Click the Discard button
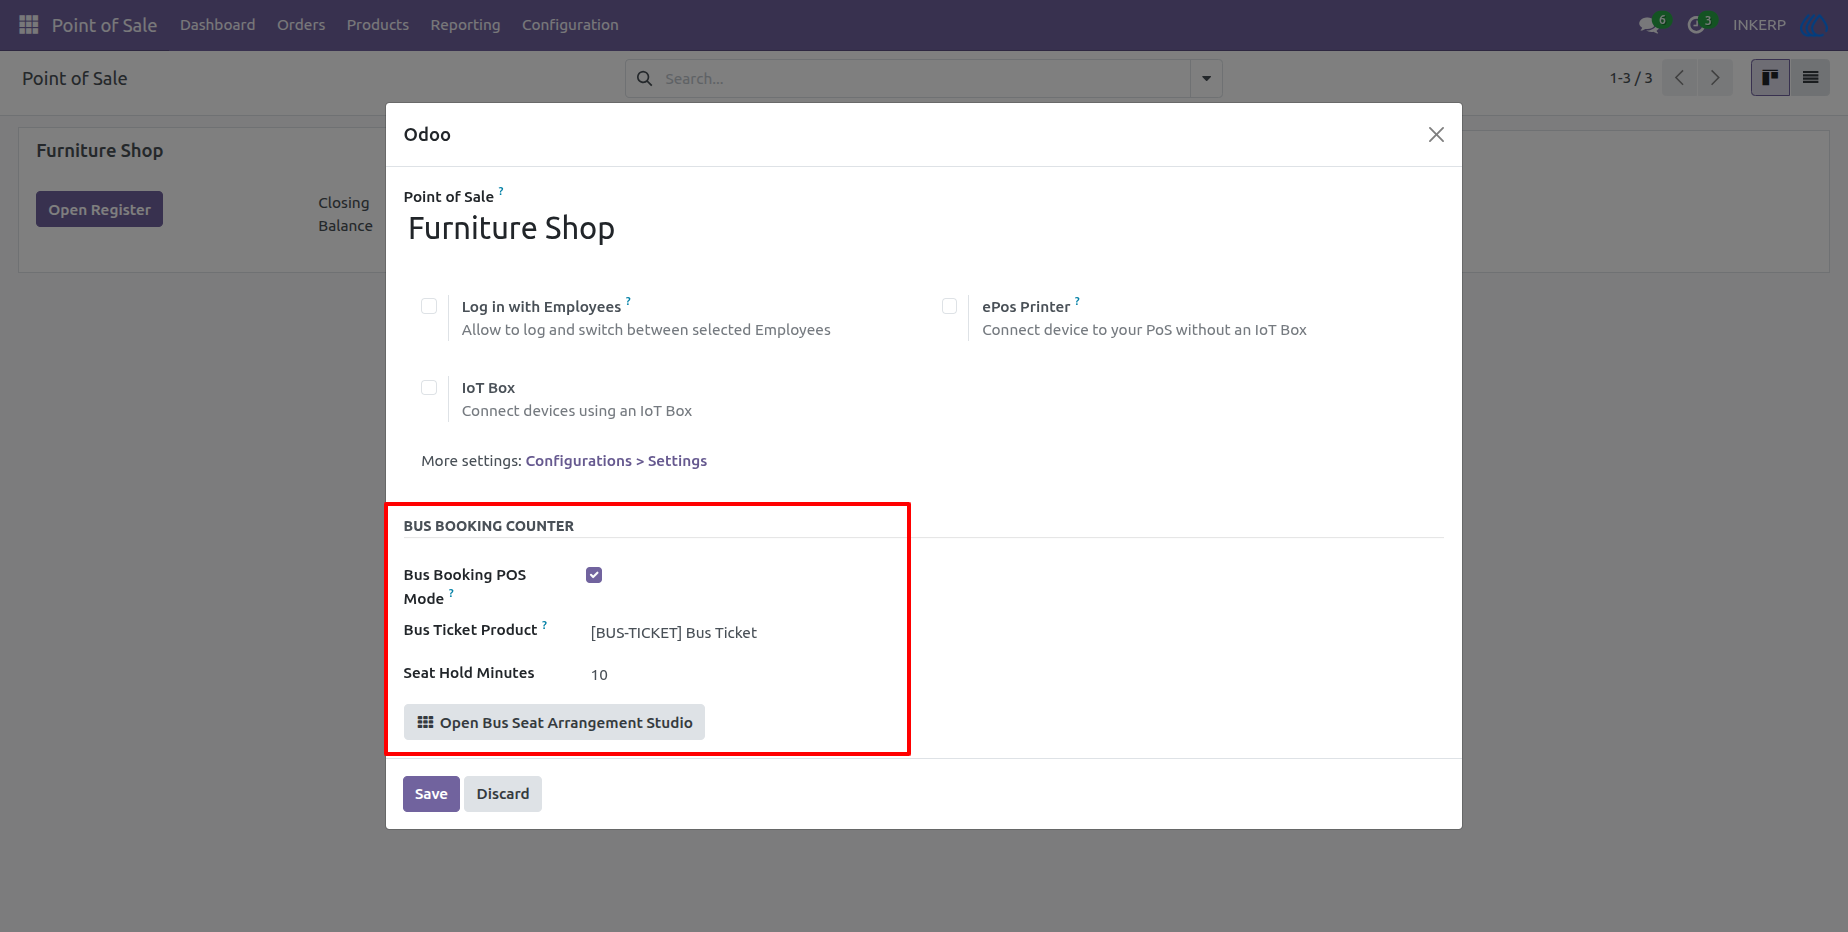This screenshot has height=932, width=1848. click(x=503, y=794)
